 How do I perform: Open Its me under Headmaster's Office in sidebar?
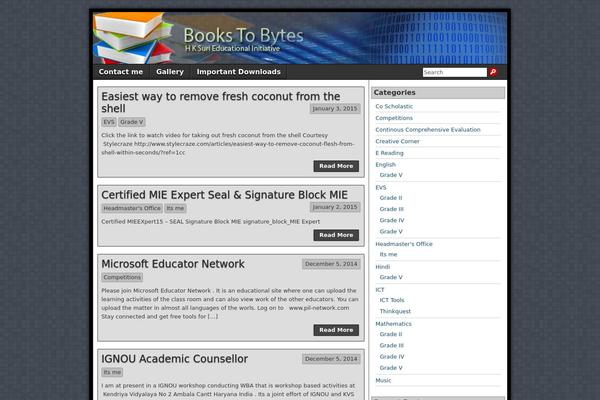[x=388, y=254]
